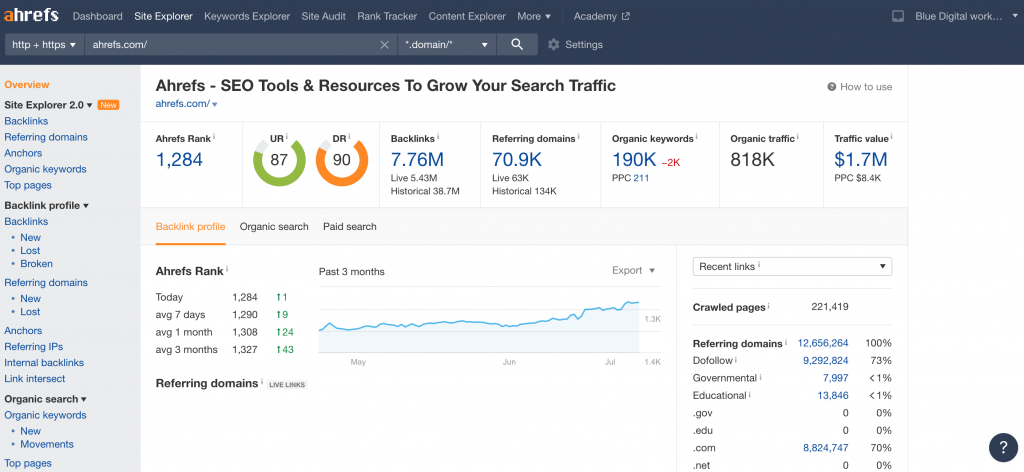Open Movements under Organic keywords
This screenshot has height=472, width=1024.
pos(47,444)
